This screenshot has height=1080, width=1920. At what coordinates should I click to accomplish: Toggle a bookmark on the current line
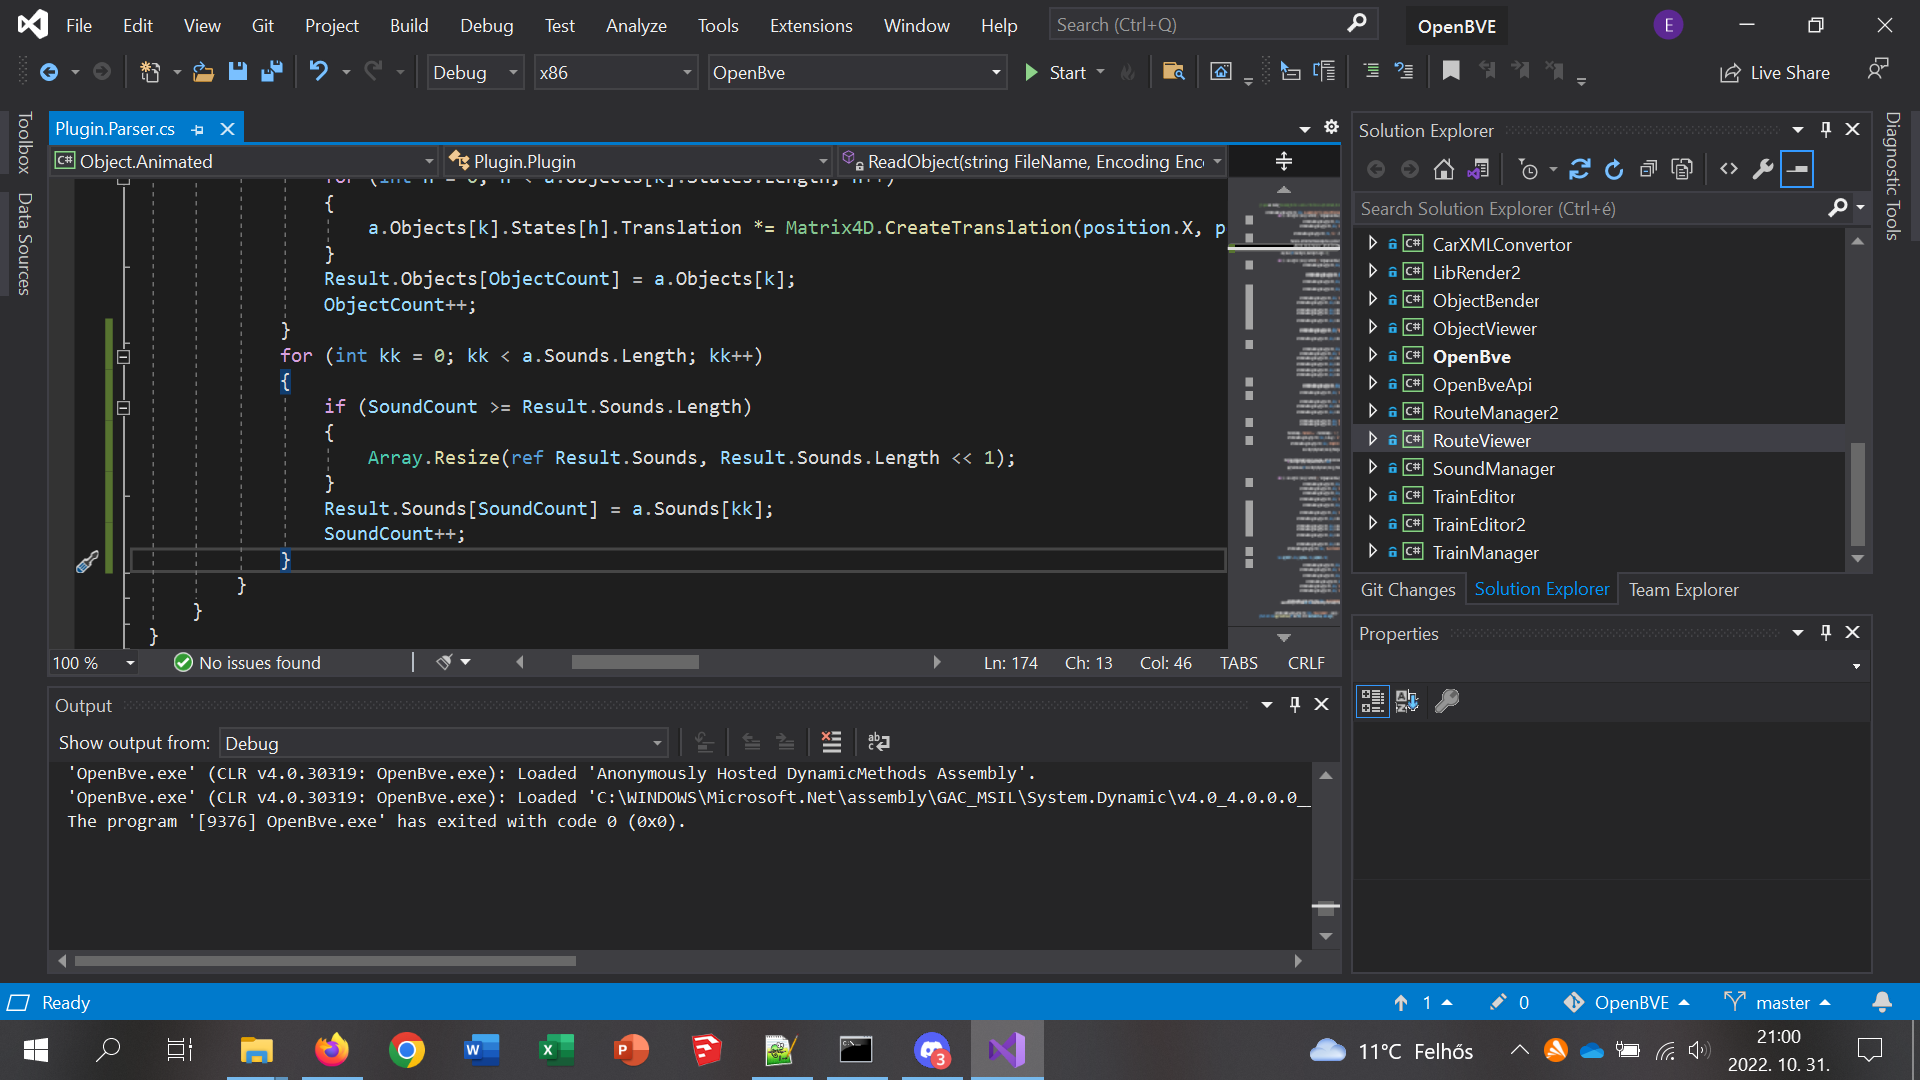tap(1451, 71)
